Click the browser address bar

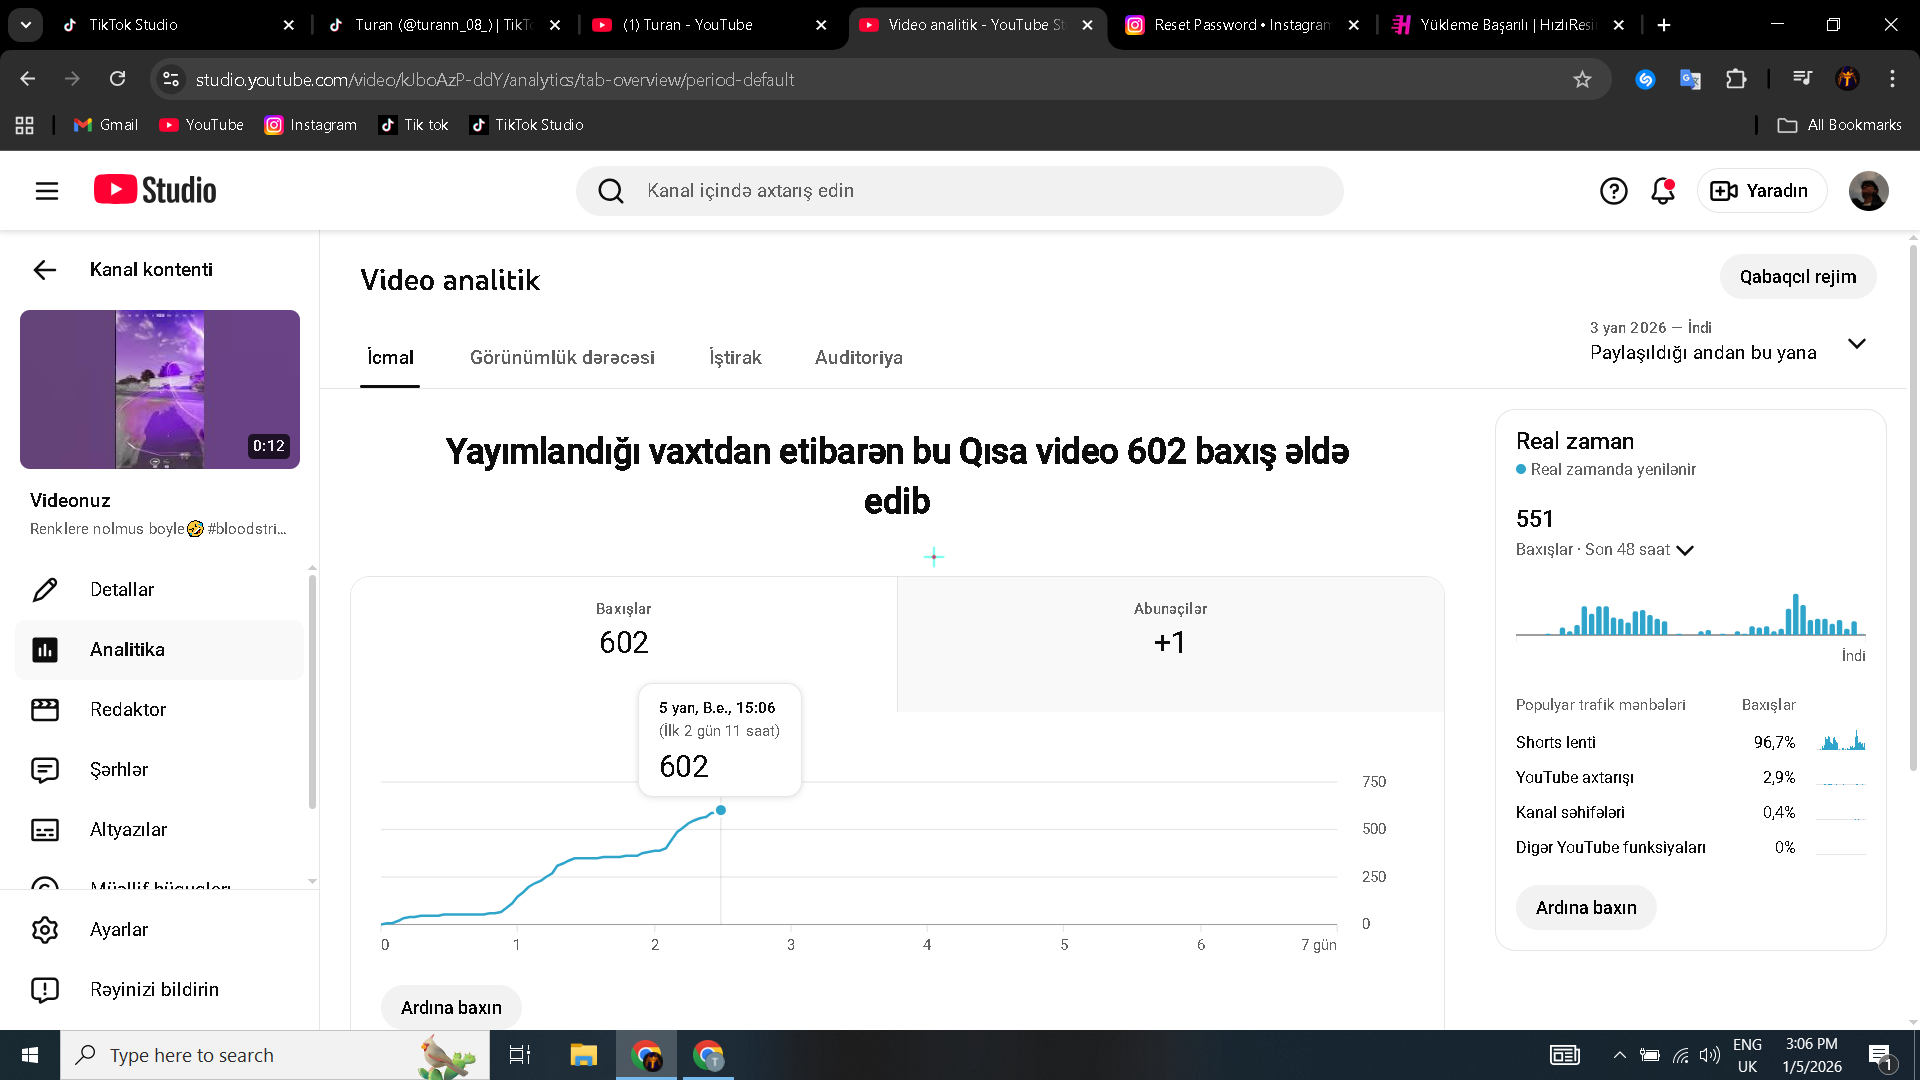tap(880, 79)
